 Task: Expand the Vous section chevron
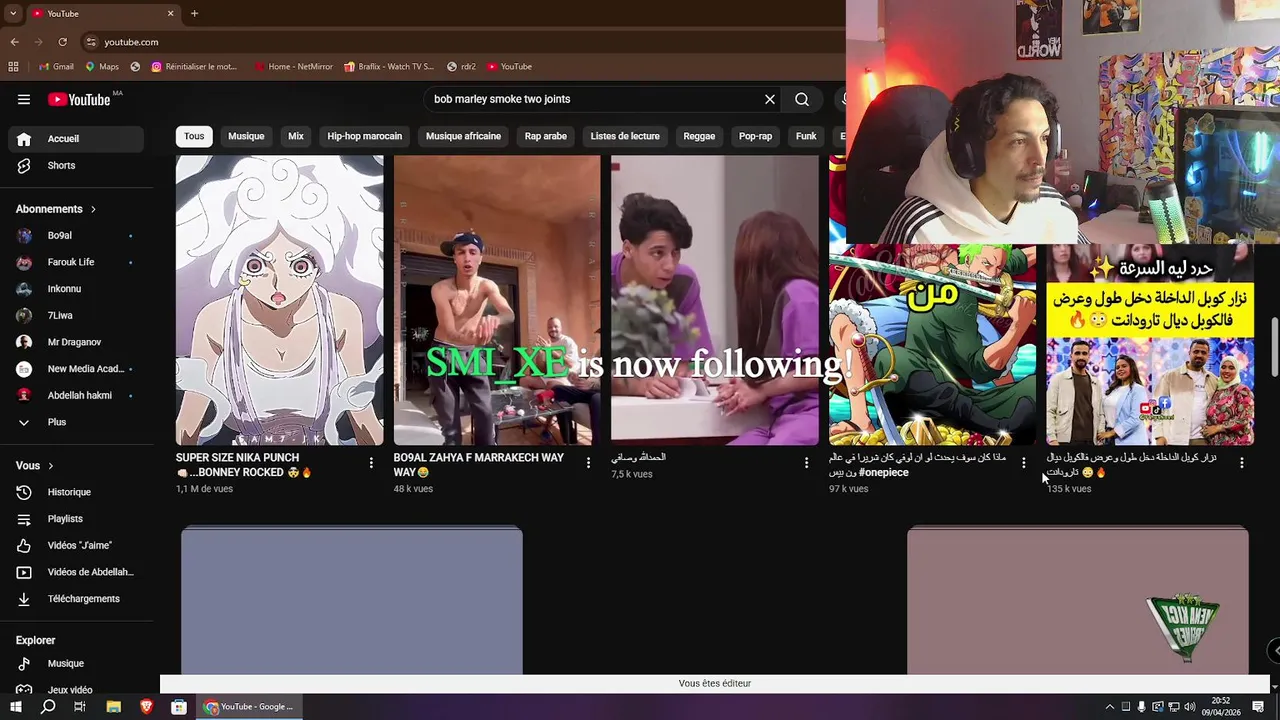[50, 466]
